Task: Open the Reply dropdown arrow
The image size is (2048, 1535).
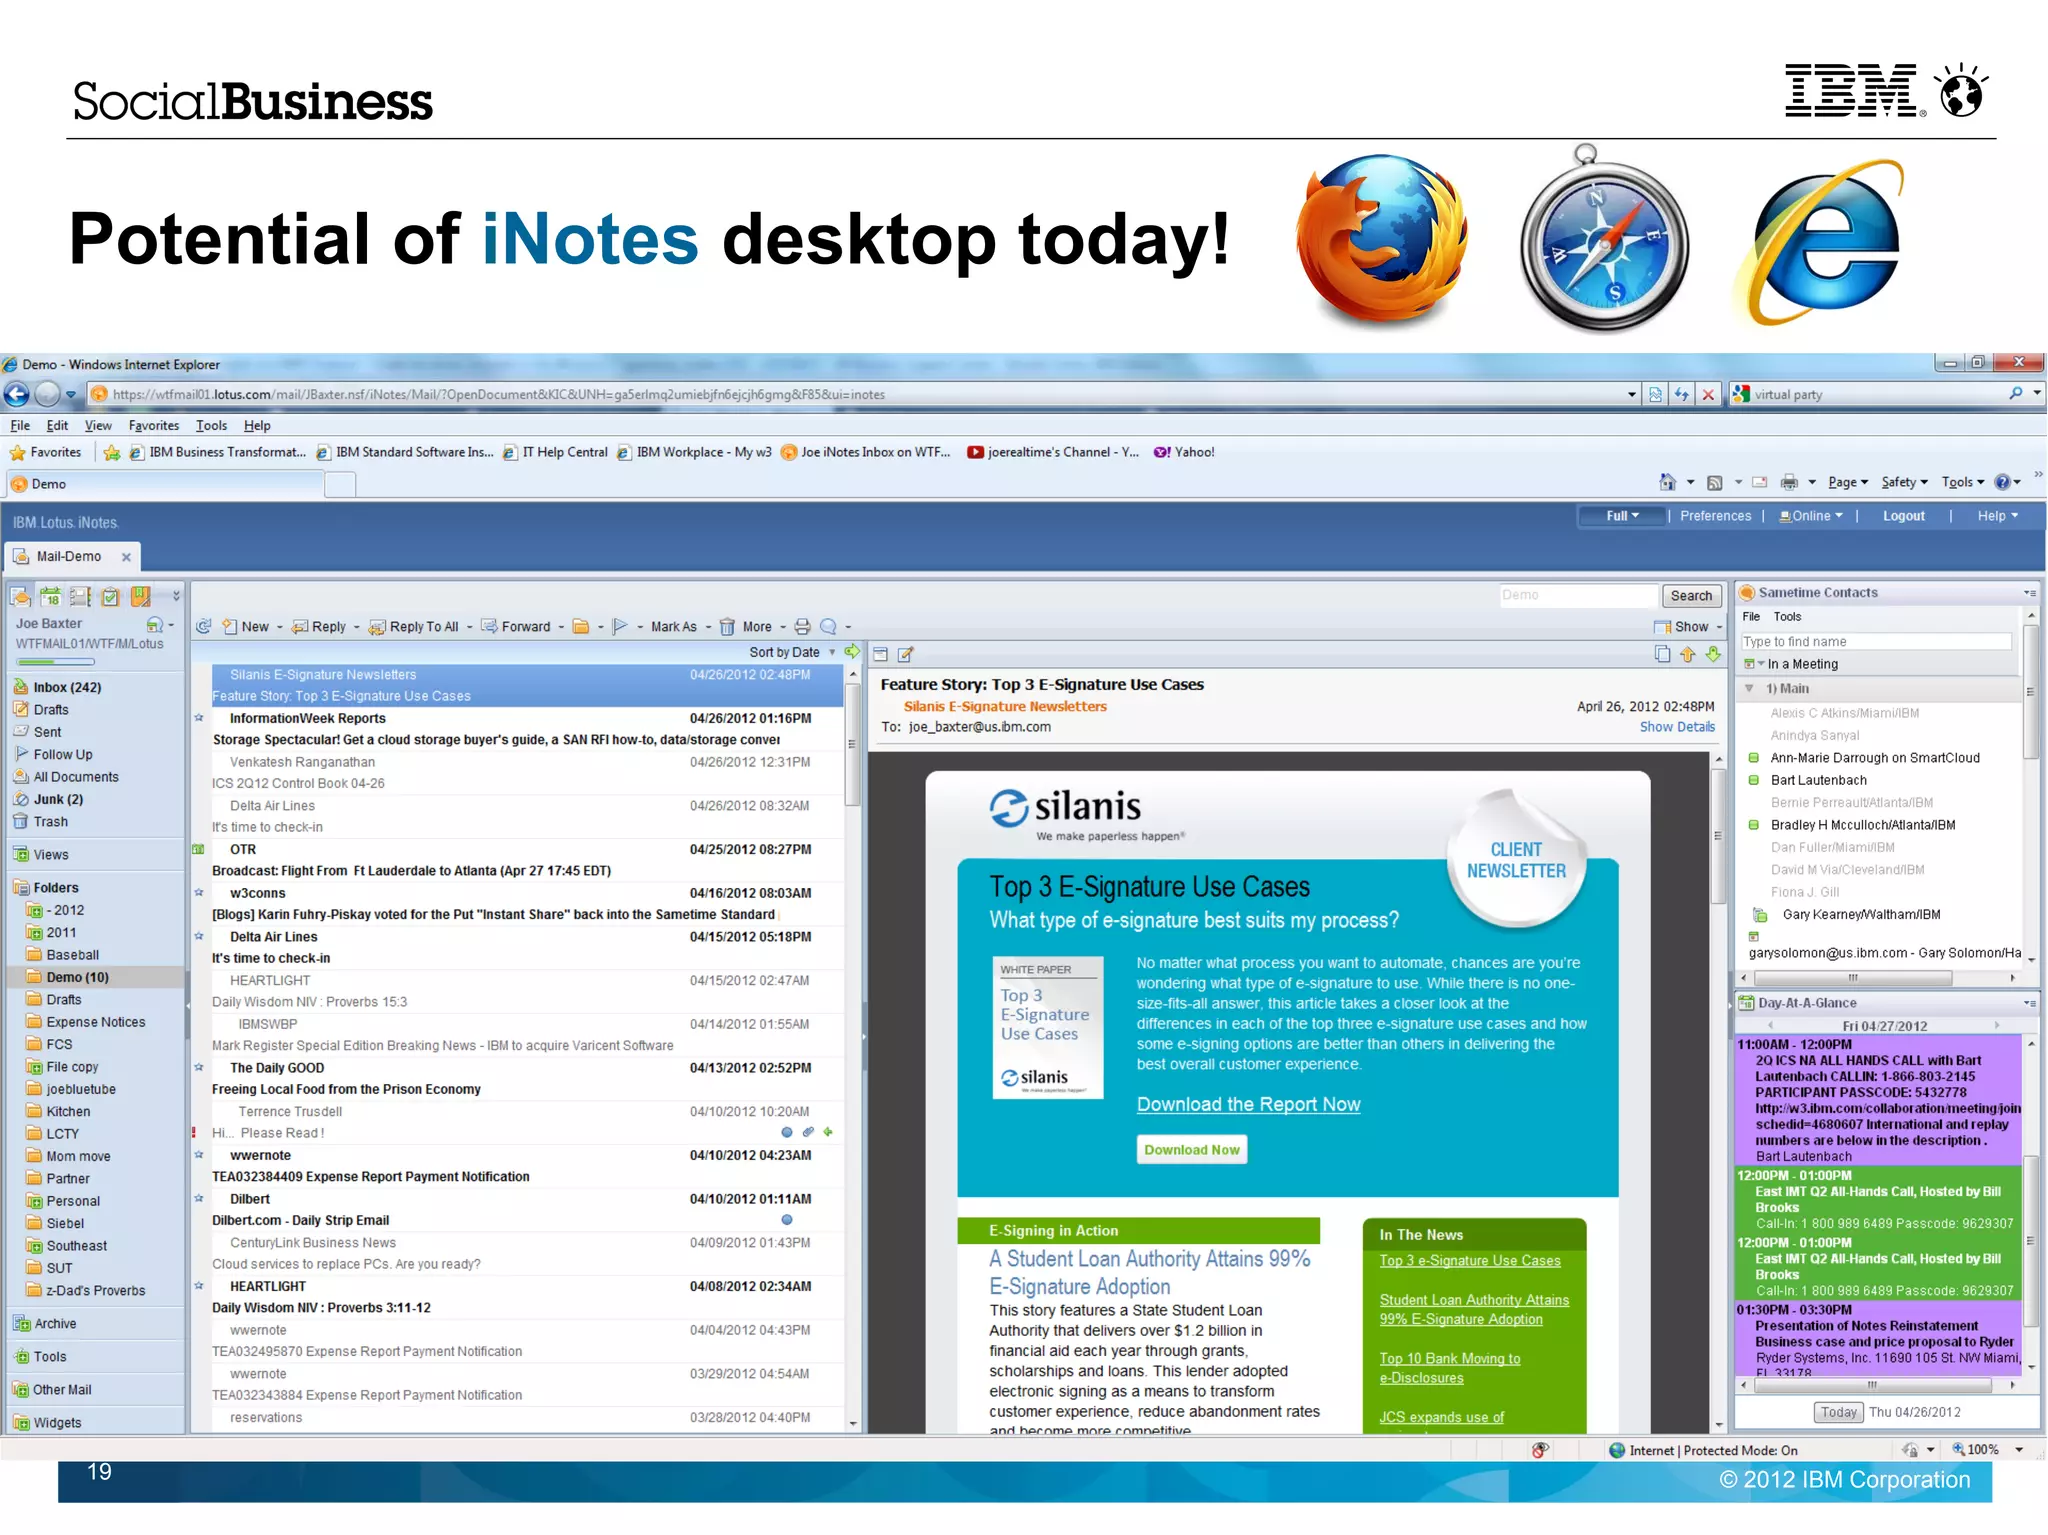Action: coord(357,628)
